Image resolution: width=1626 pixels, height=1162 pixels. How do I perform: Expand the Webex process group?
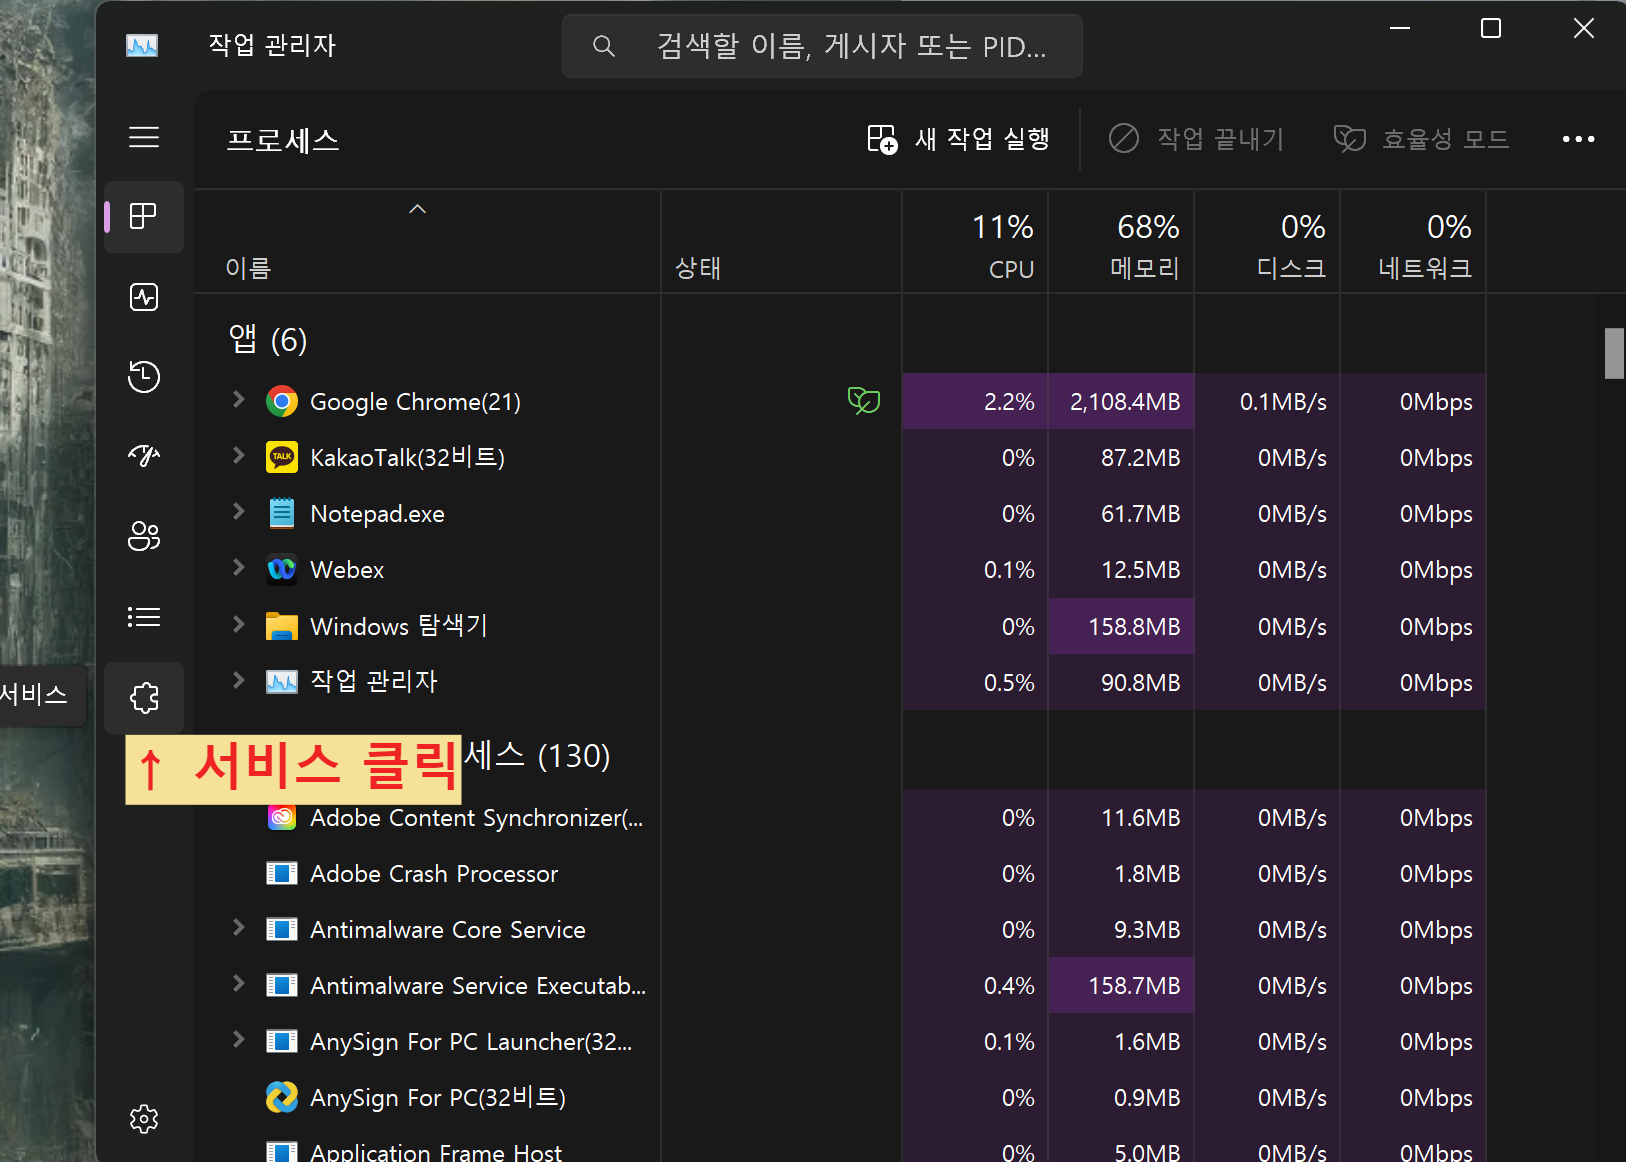[238, 568]
